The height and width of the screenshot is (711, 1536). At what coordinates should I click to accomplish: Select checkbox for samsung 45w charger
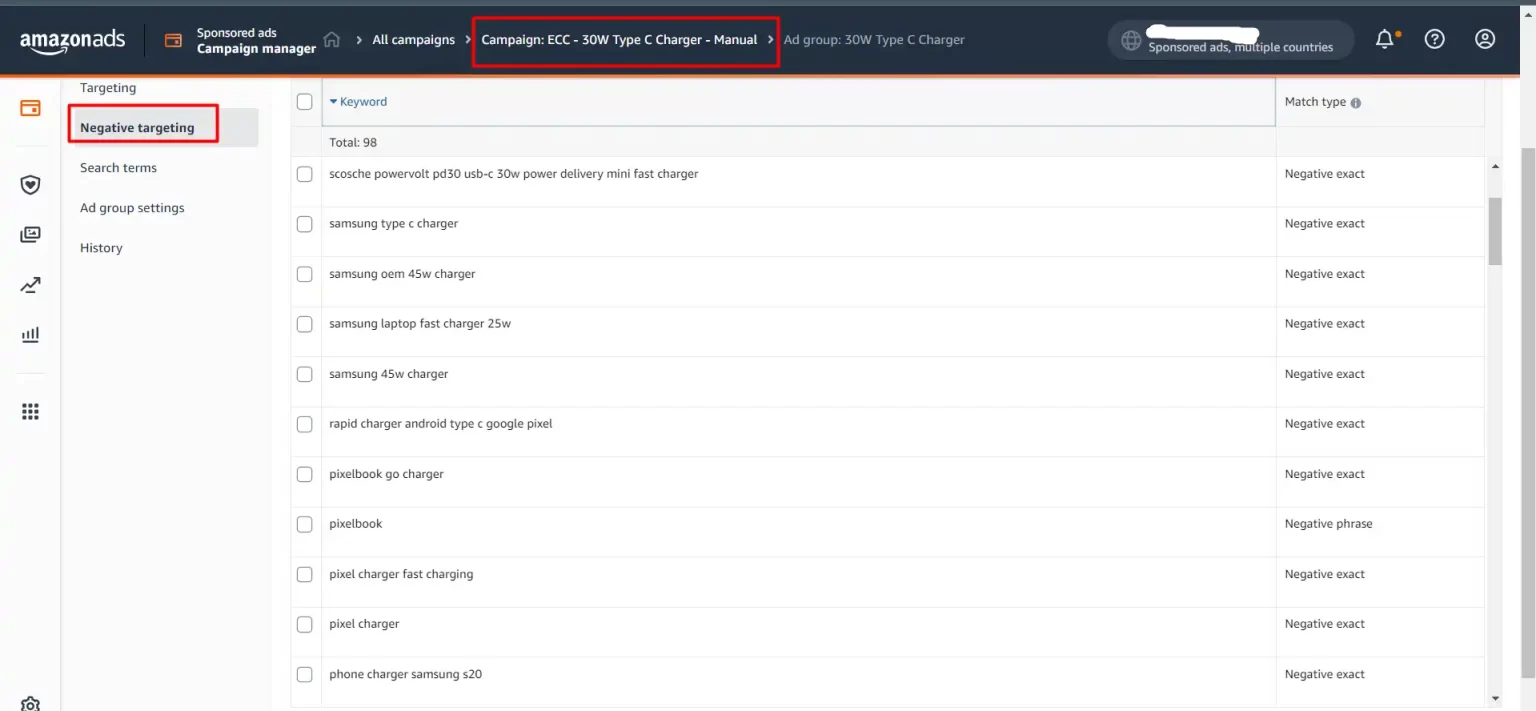click(x=305, y=374)
